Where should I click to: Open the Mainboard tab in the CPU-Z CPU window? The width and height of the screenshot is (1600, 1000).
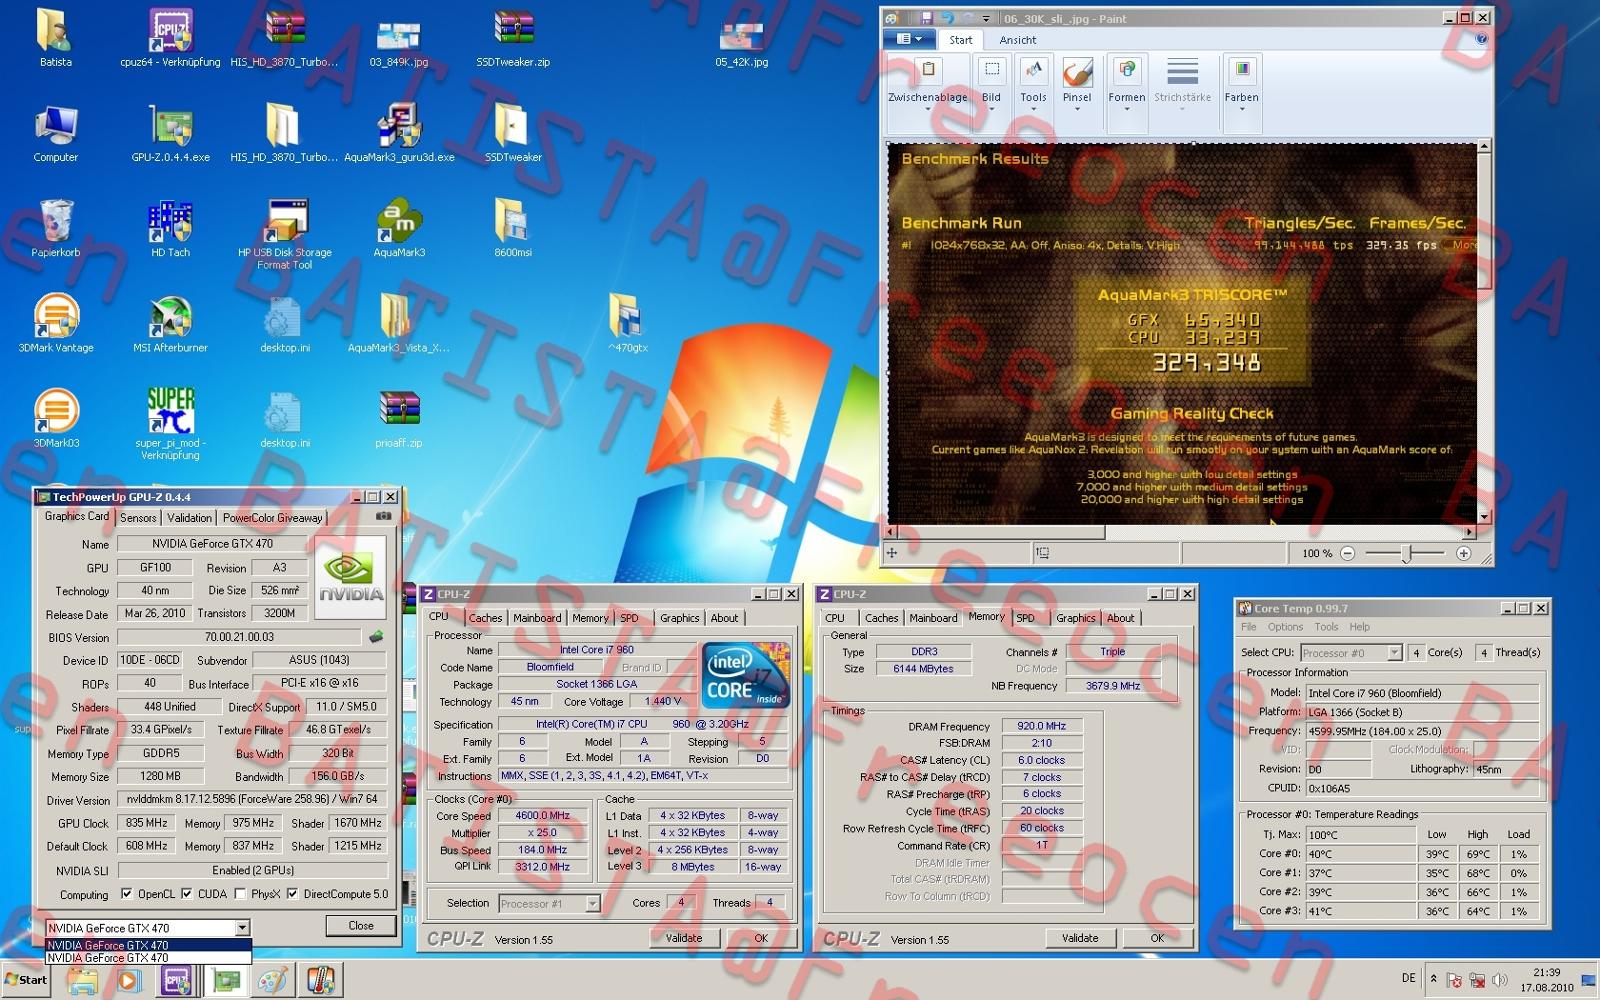click(537, 618)
